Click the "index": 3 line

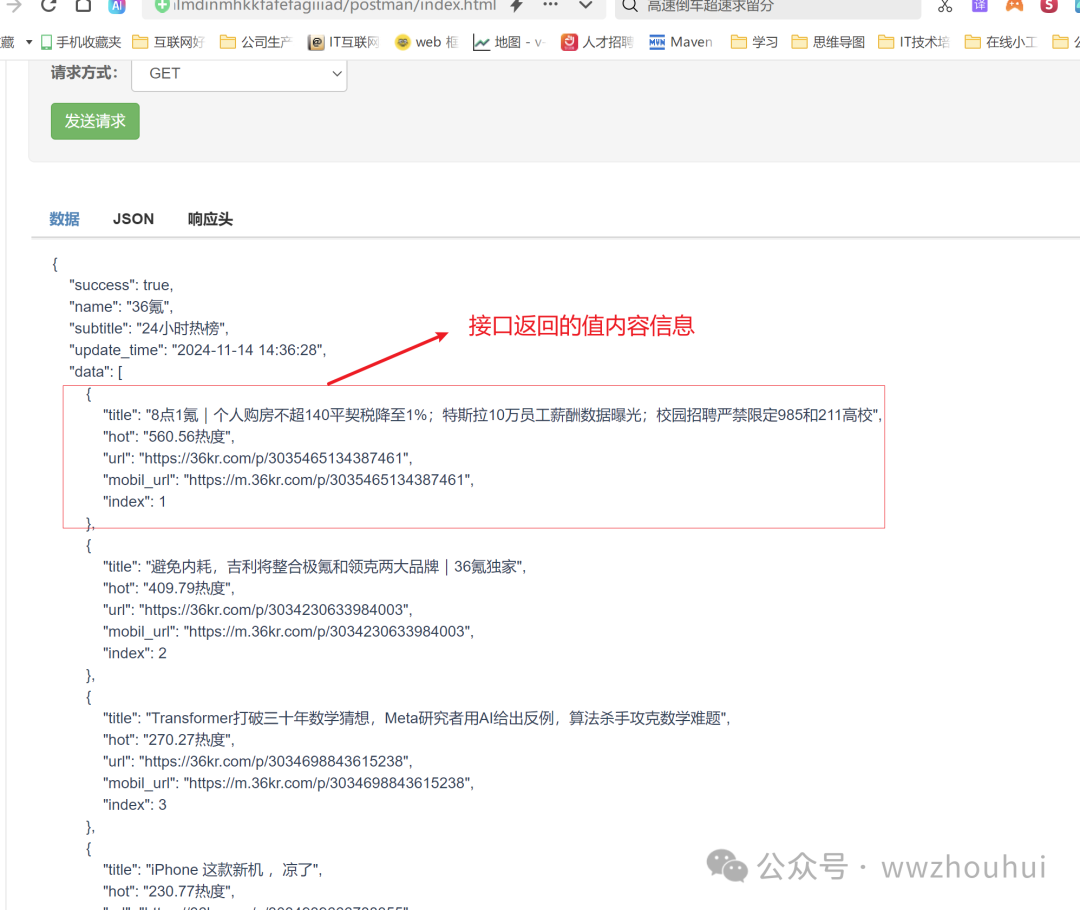point(135,805)
